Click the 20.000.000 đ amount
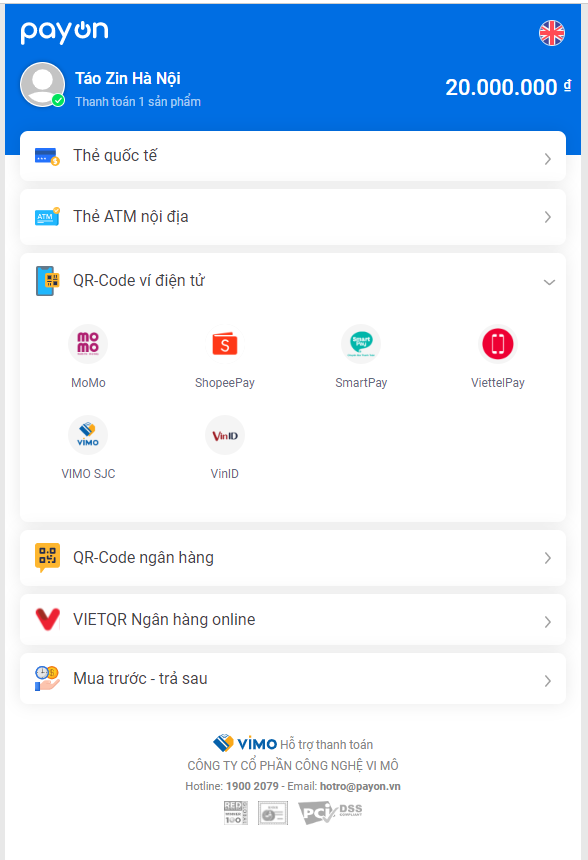588x860 pixels. [508, 87]
